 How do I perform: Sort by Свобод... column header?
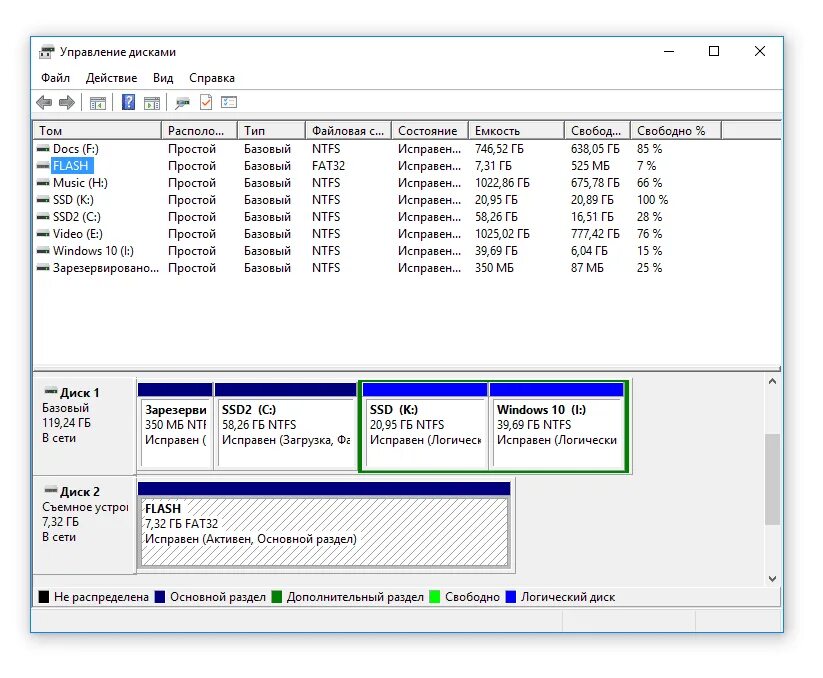[x=597, y=131]
